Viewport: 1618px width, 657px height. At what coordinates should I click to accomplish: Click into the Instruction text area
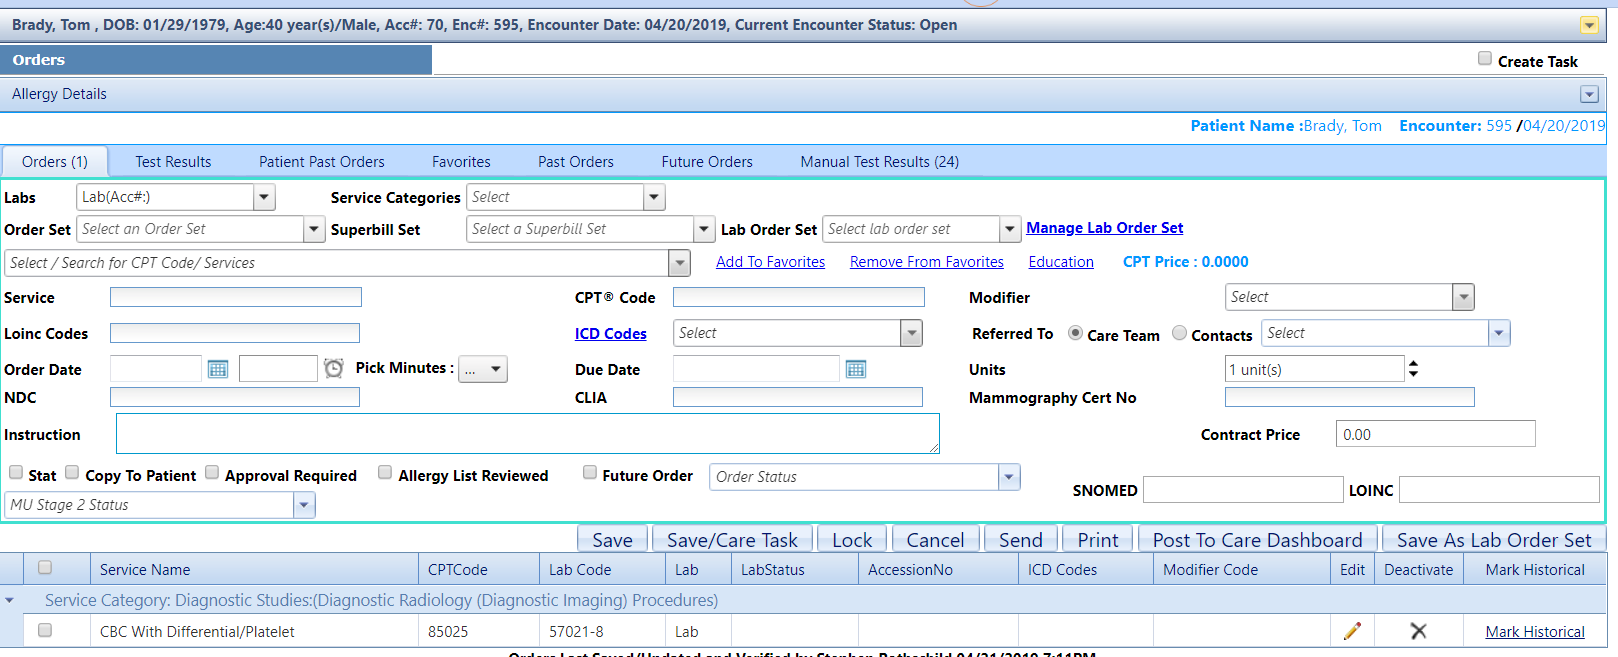coord(527,434)
